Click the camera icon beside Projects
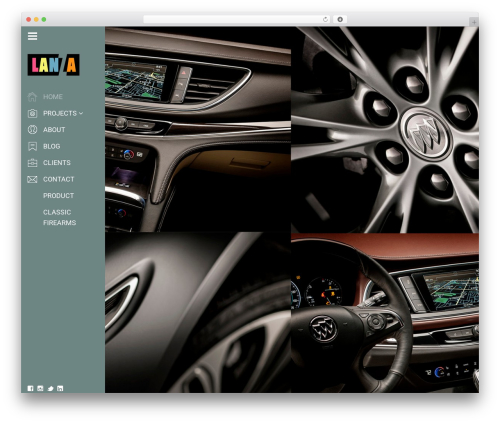This screenshot has height=423, width=500. click(32, 113)
